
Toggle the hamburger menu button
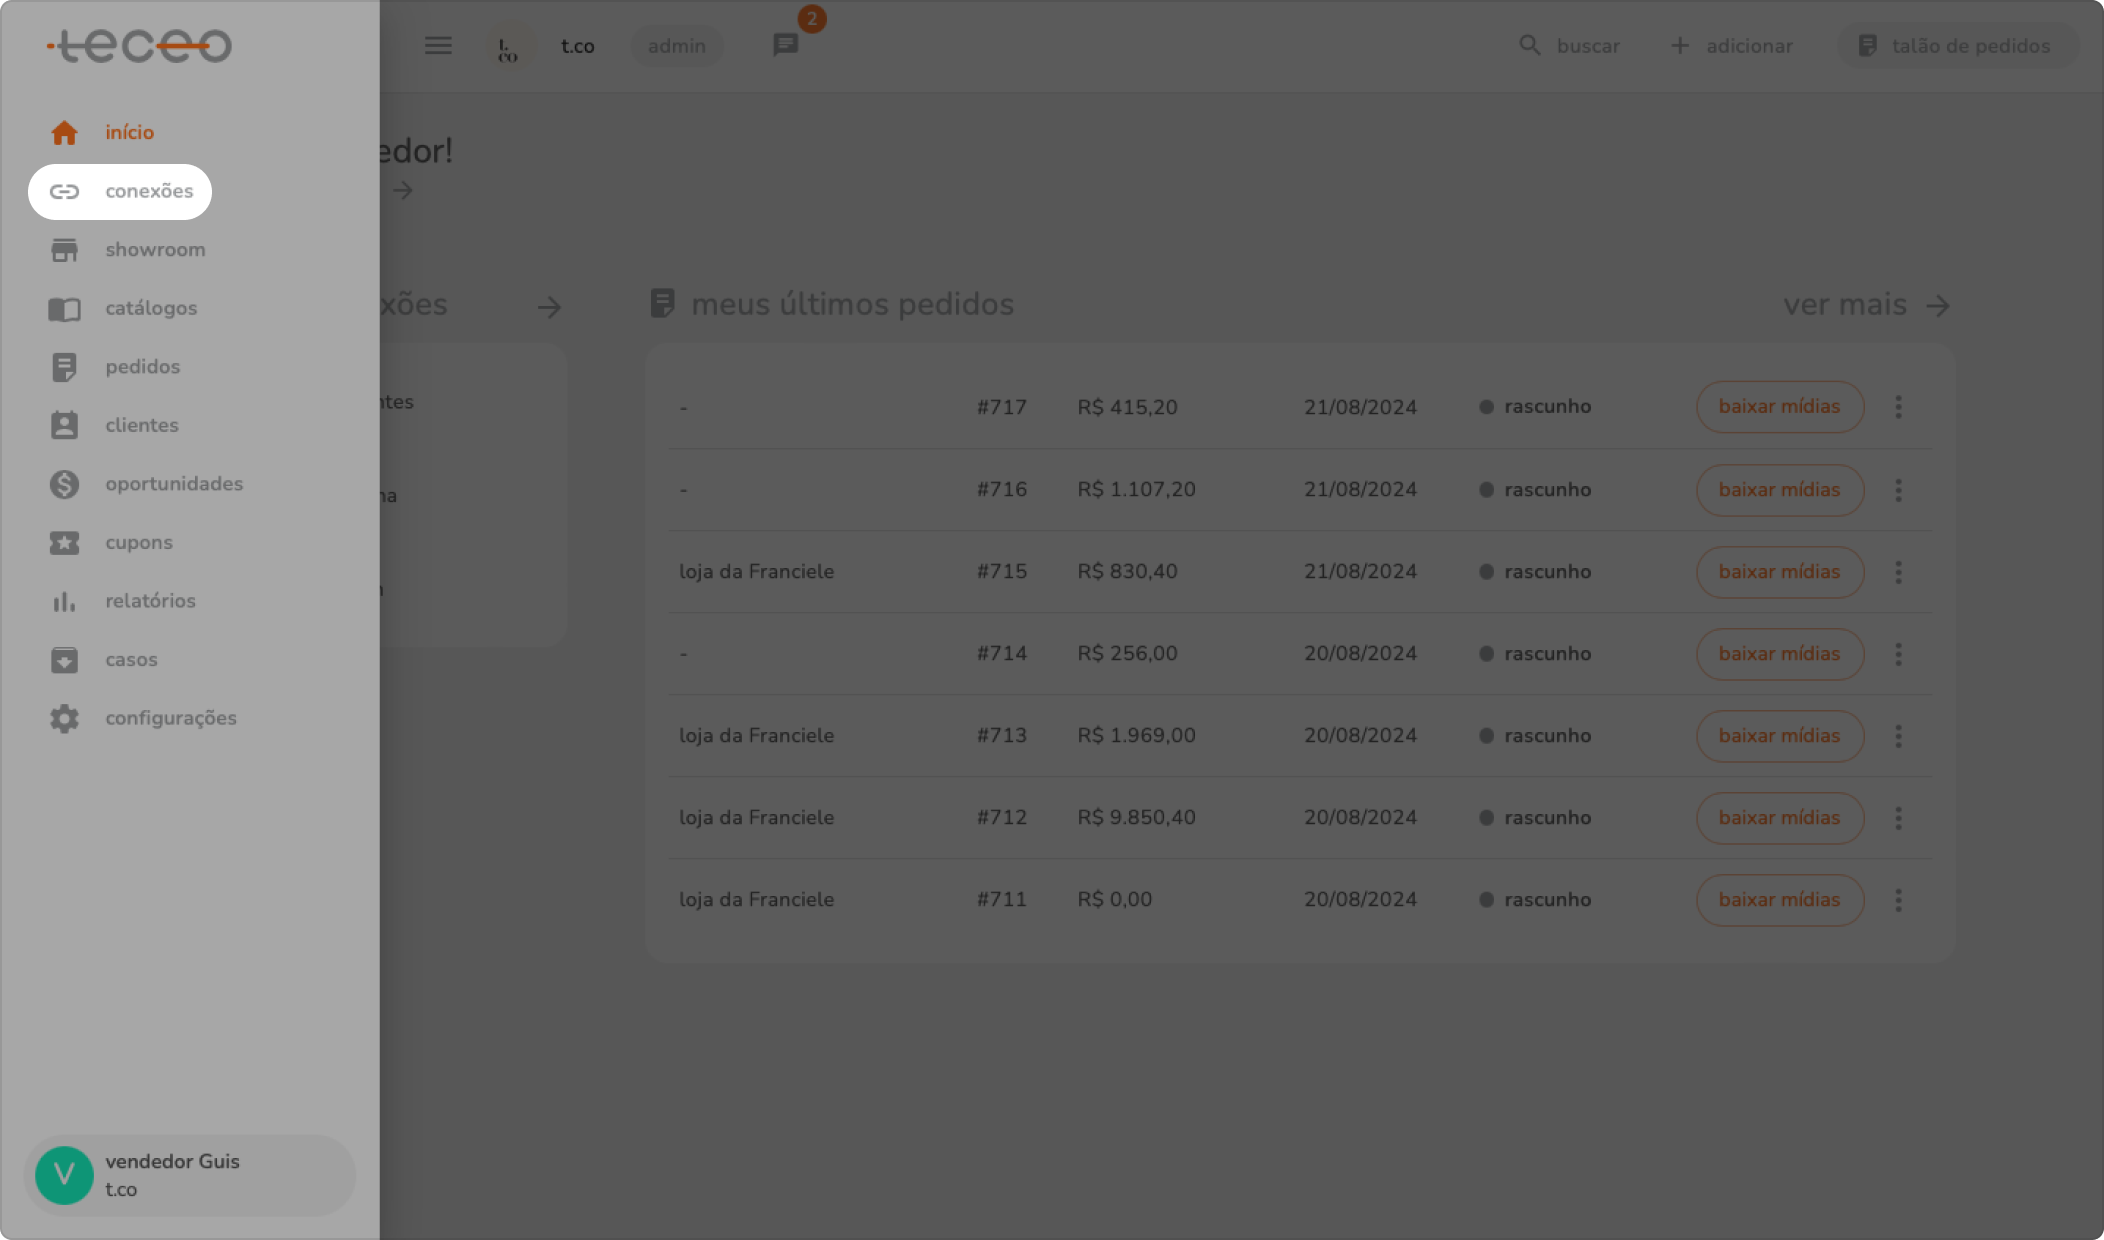pyautogui.click(x=438, y=46)
